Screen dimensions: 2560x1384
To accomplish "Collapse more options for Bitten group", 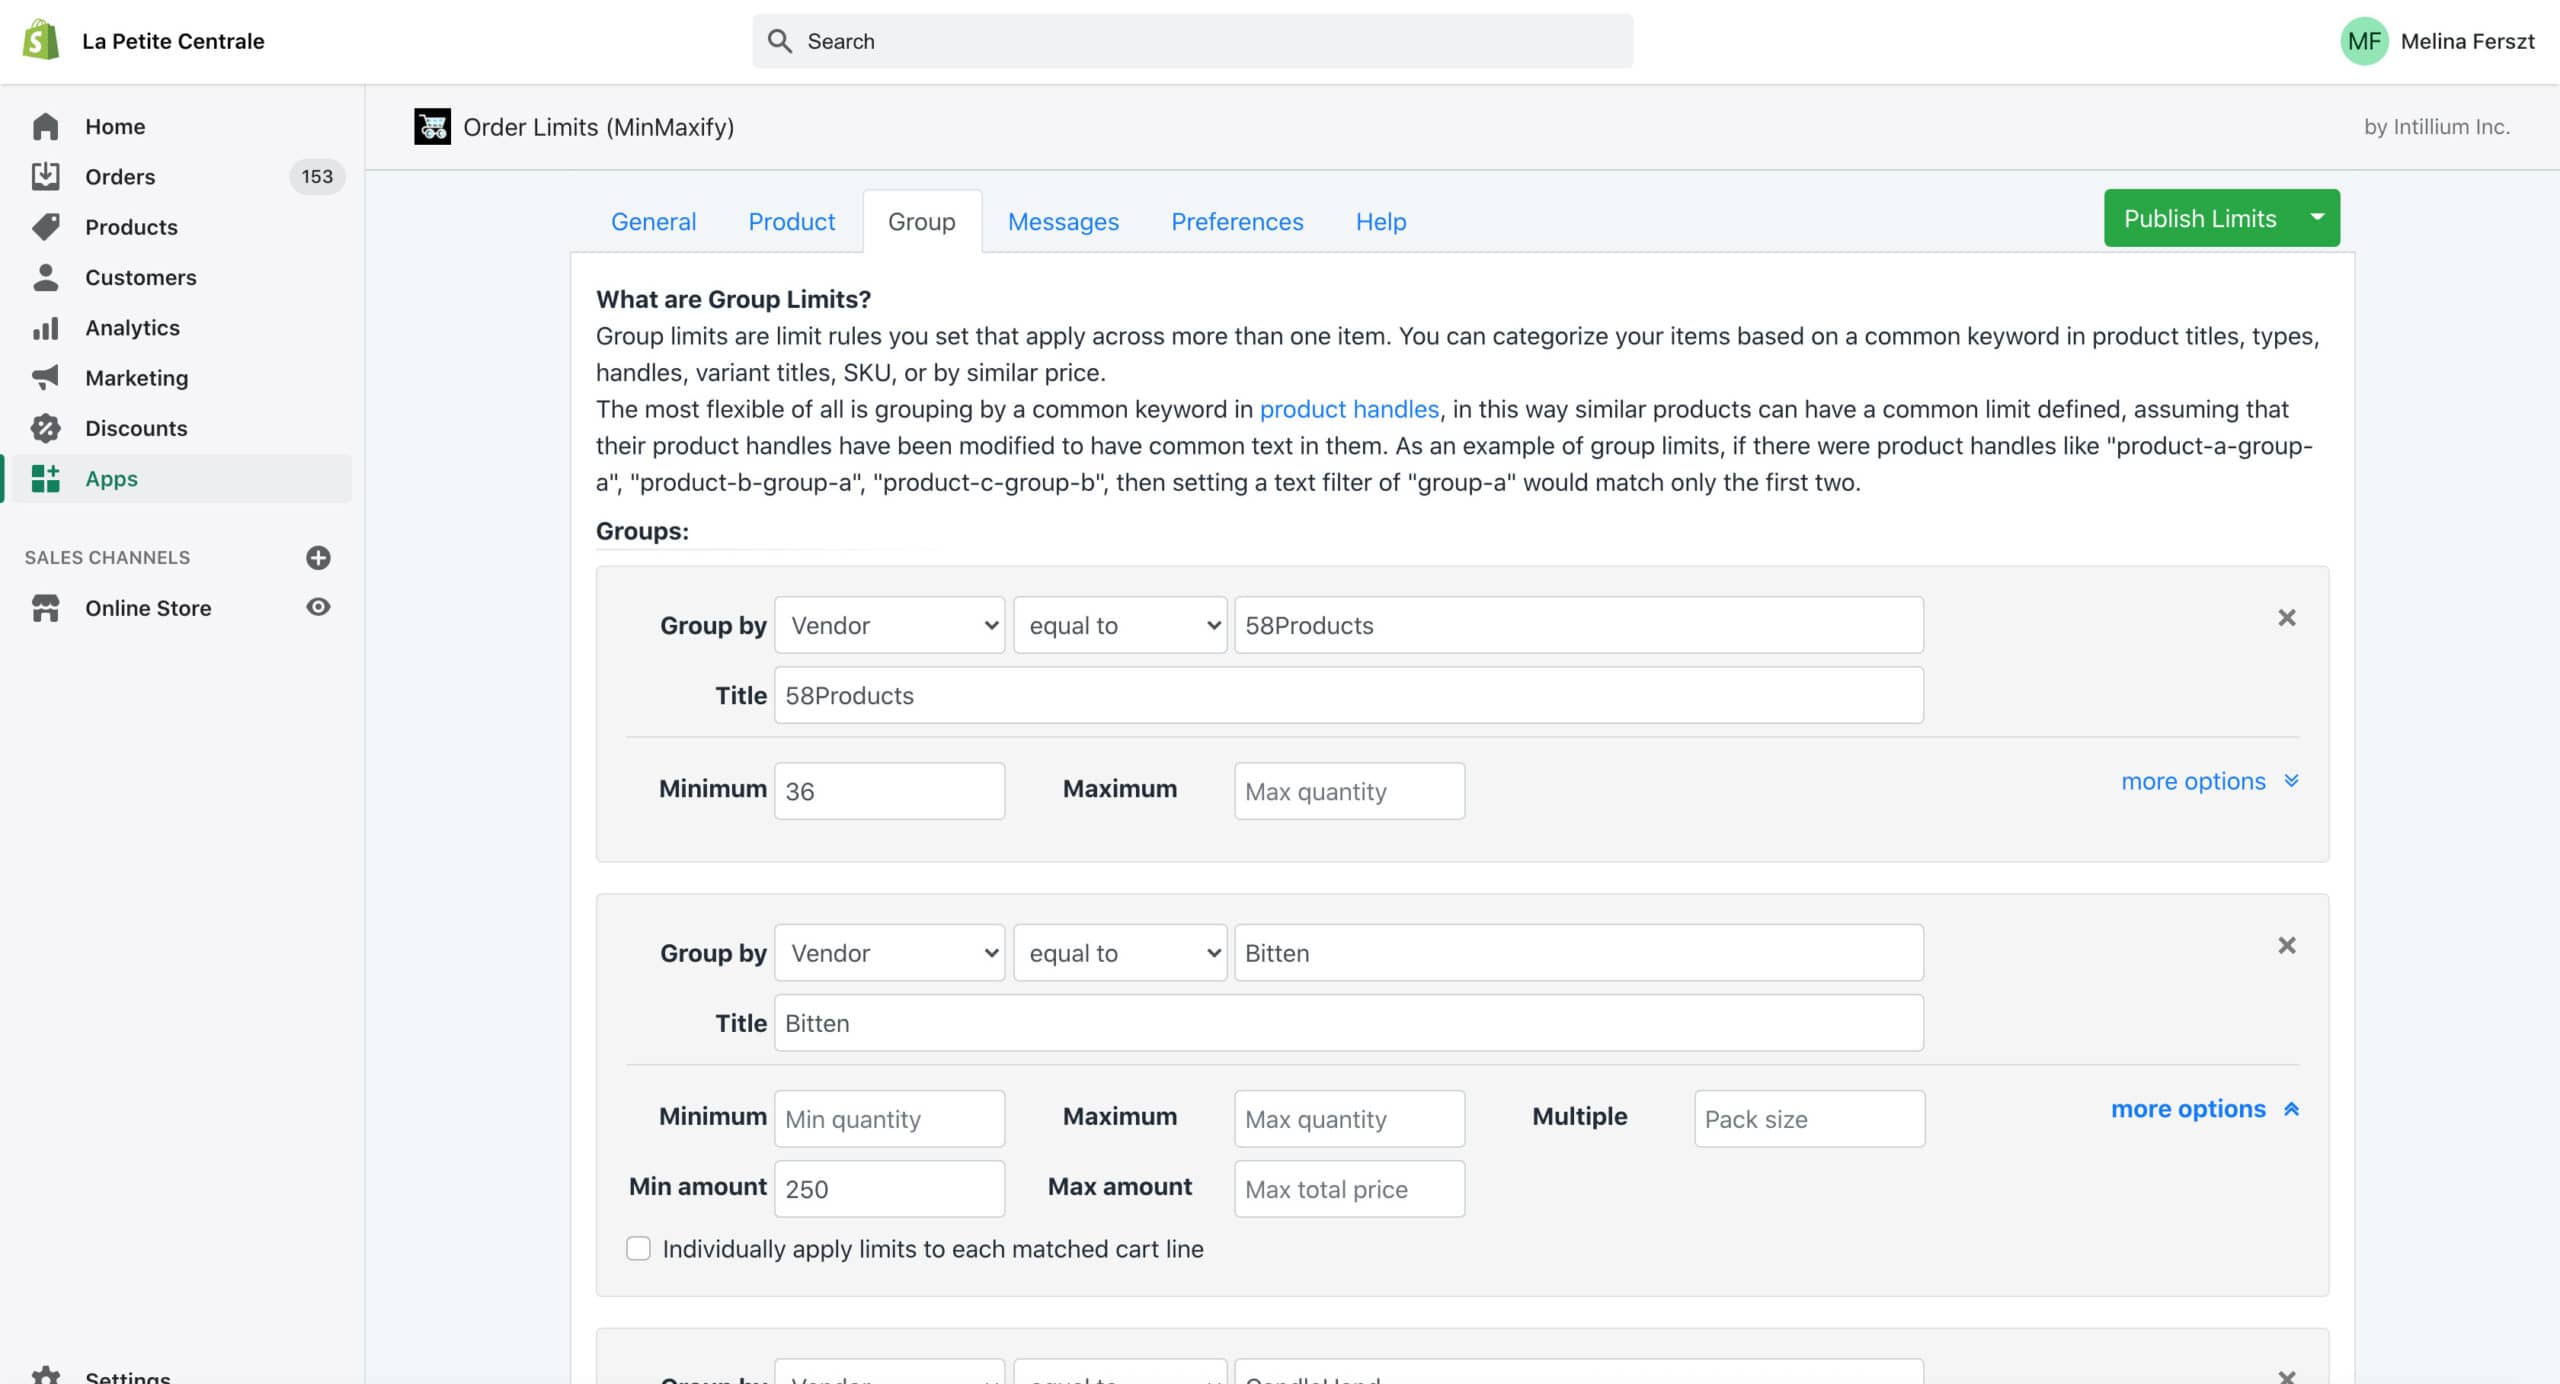I will coord(2205,1109).
